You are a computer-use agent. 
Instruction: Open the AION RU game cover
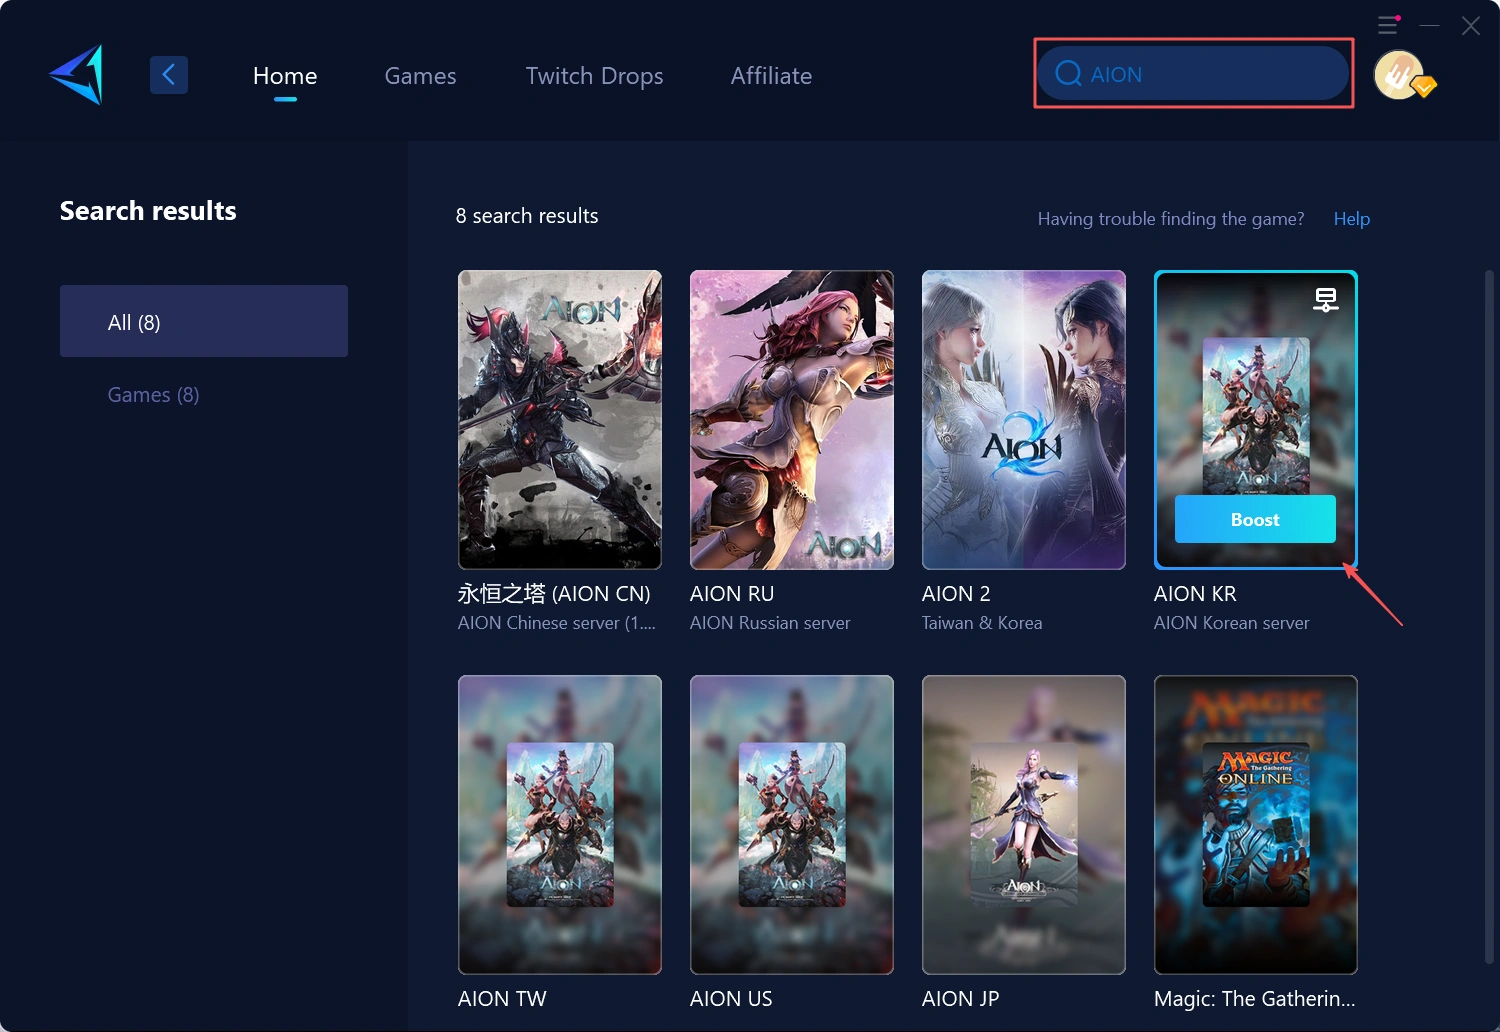coord(792,420)
